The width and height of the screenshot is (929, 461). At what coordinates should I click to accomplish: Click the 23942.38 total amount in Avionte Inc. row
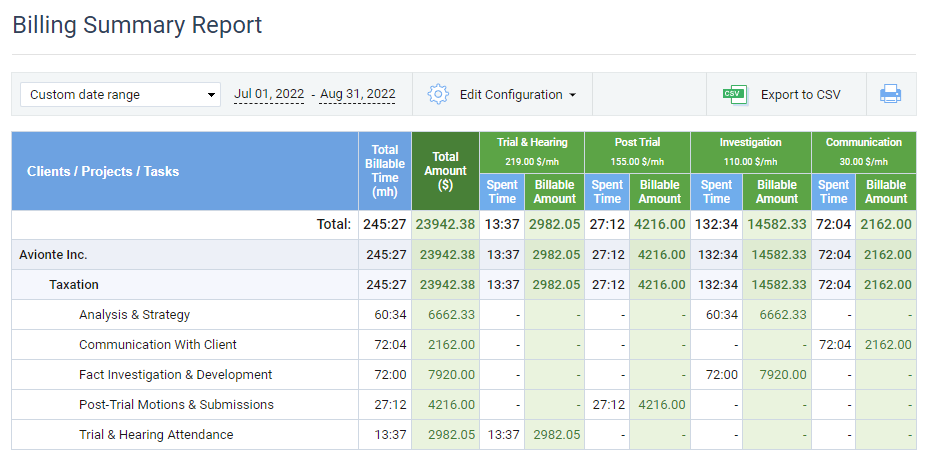pyautogui.click(x=447, y=255)
